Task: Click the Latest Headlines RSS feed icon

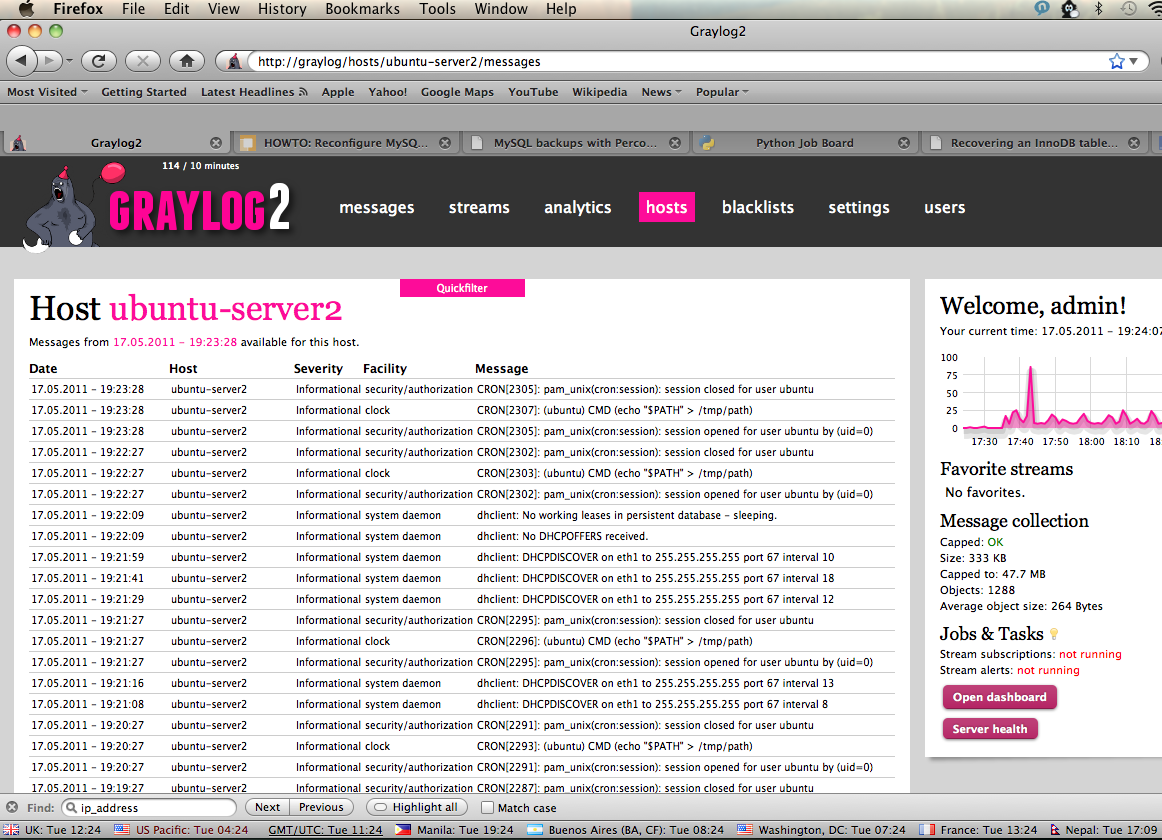Action: pyautogui.click(x=303, y=92)
